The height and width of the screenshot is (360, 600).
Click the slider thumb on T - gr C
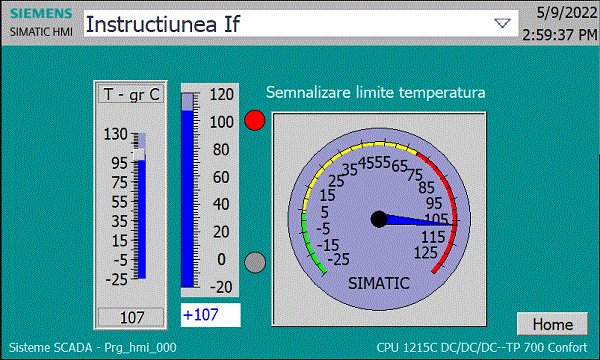click(139, 155)
